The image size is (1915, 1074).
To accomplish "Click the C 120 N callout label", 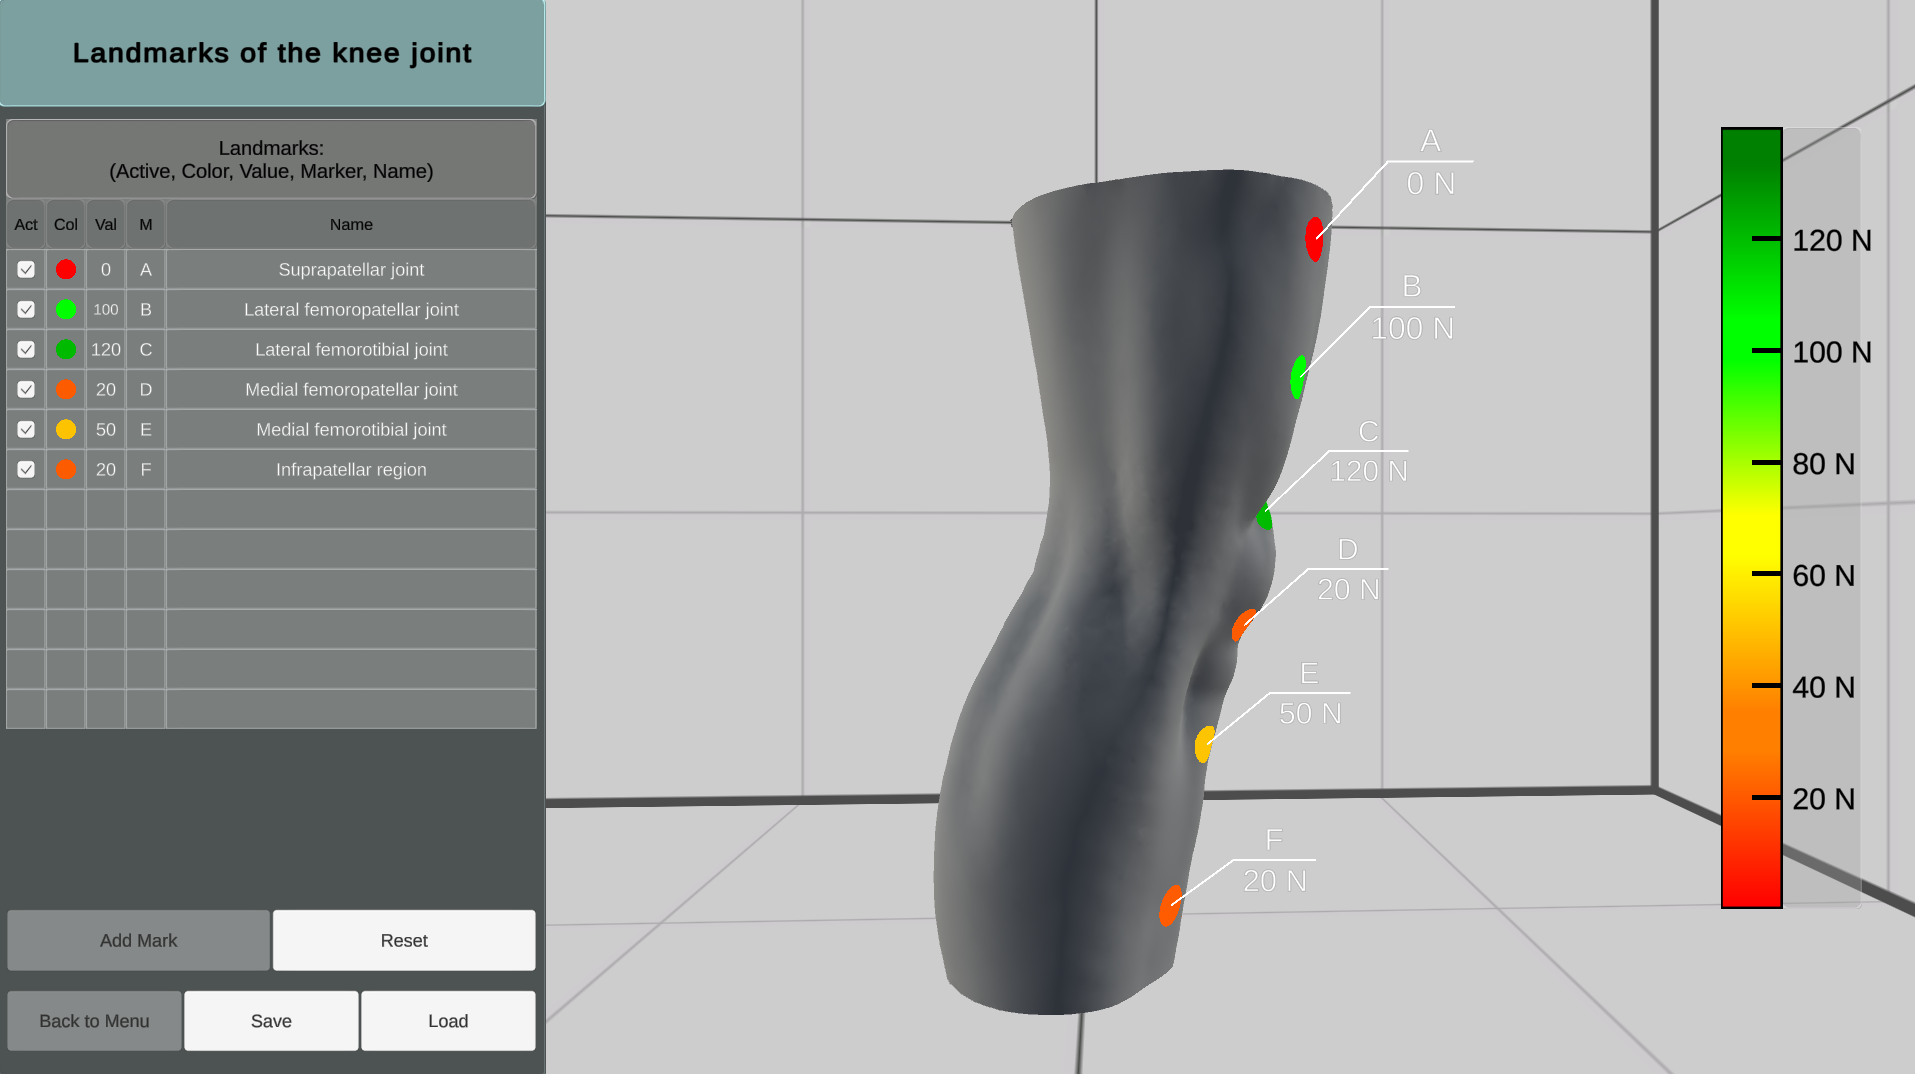I will coord(1368,451).
